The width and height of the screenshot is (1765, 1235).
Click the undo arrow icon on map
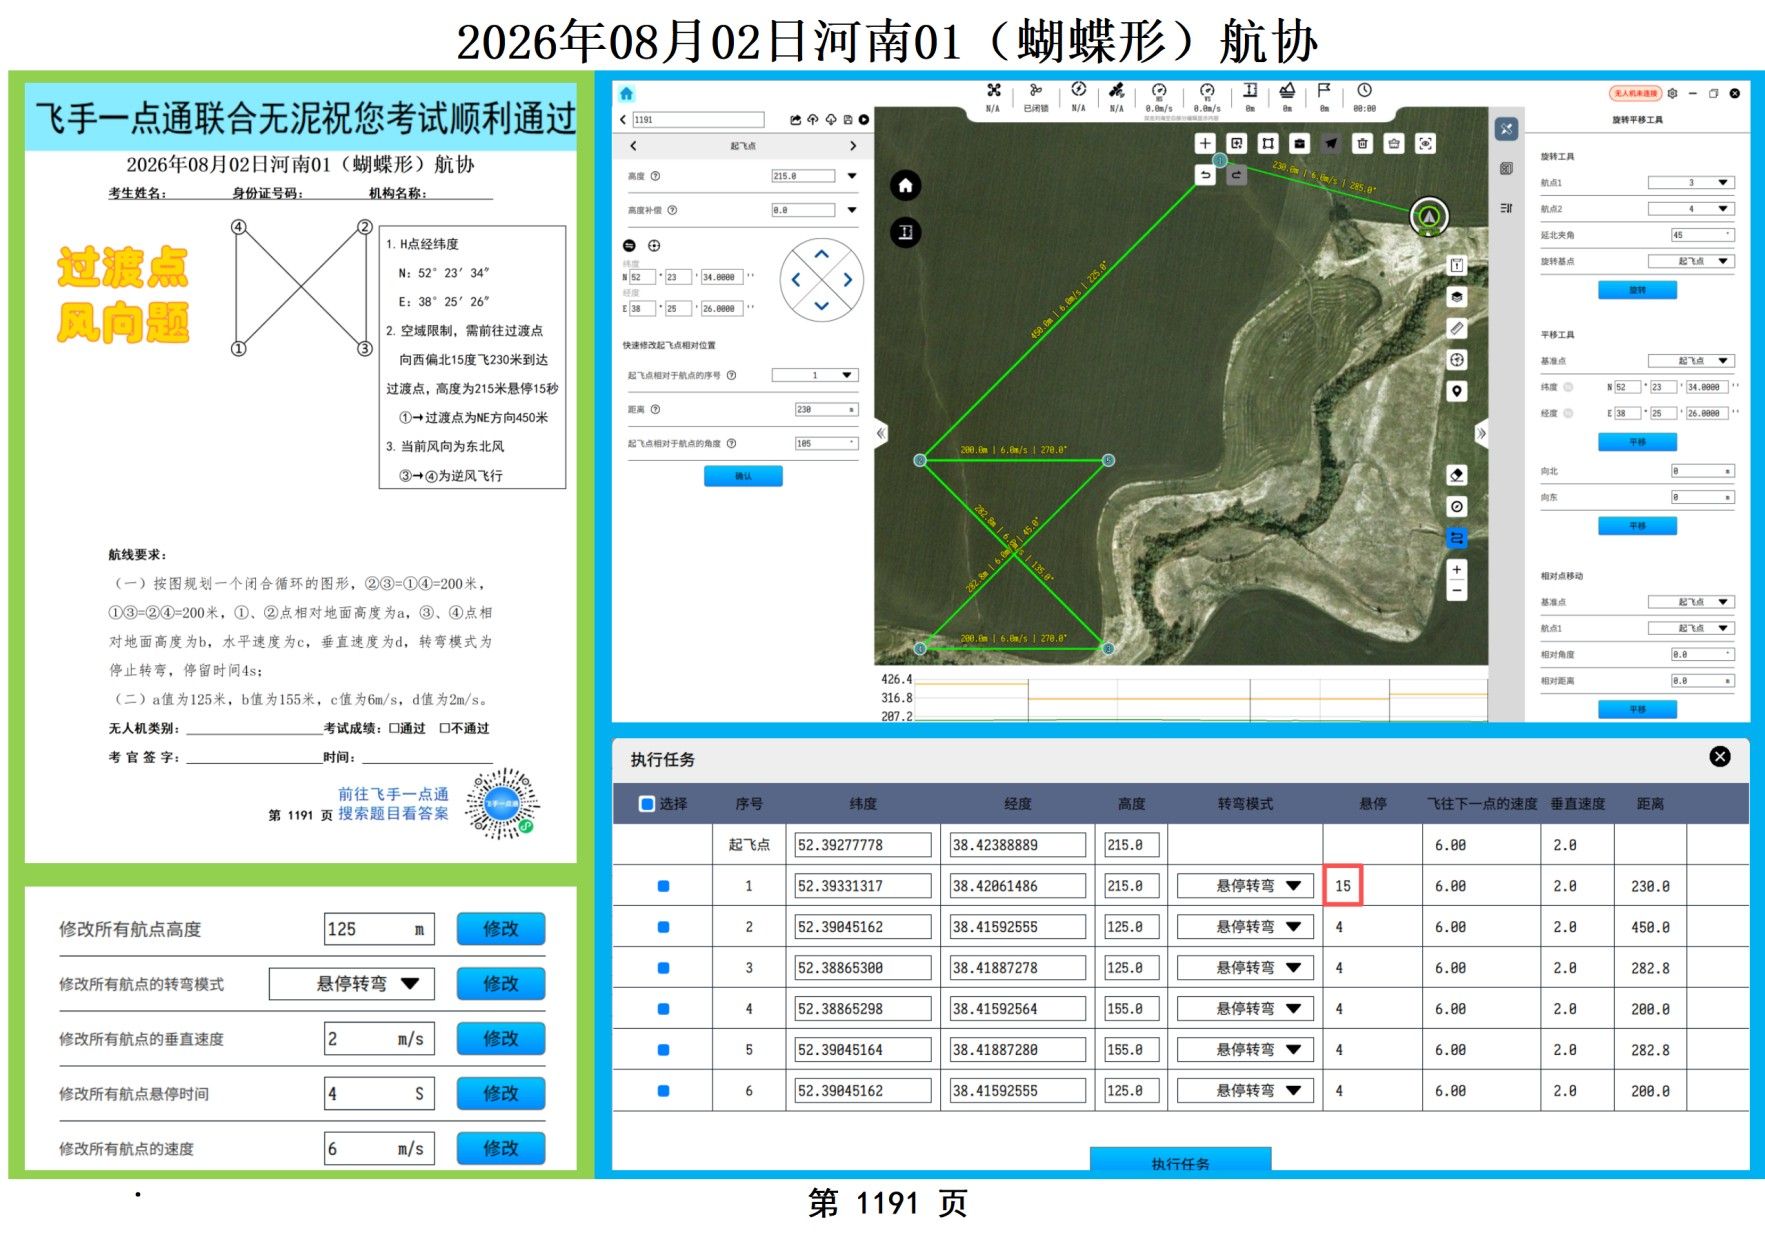pyautogui.click(x=1205, y=175)
